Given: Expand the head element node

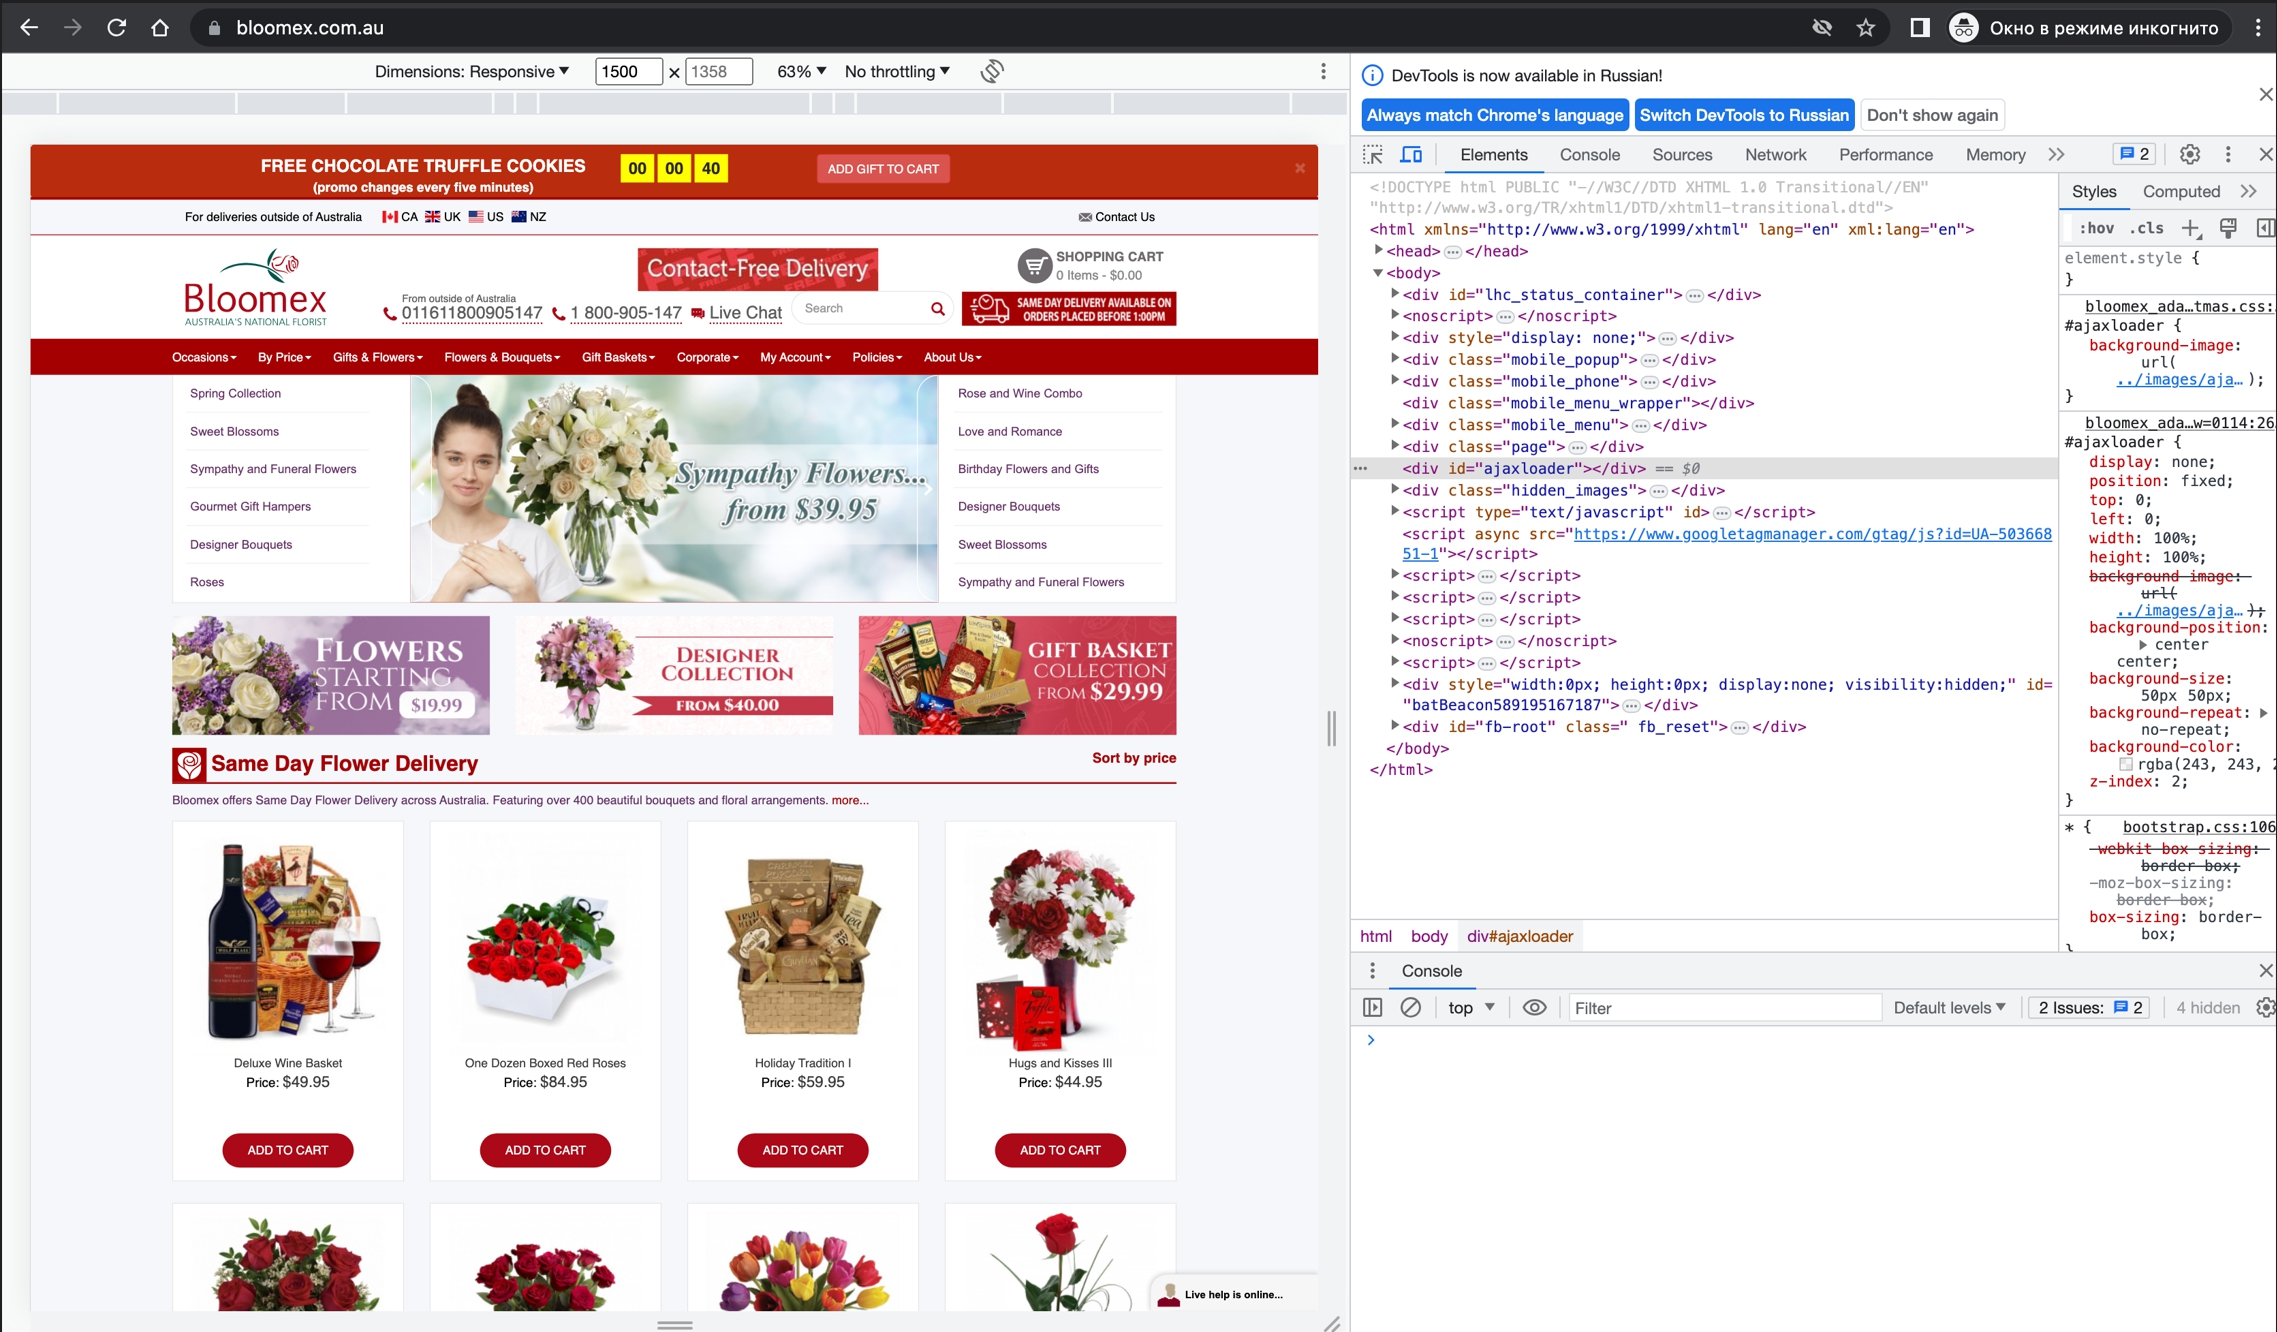Looking at the screenshot, I should (1378, 251).
